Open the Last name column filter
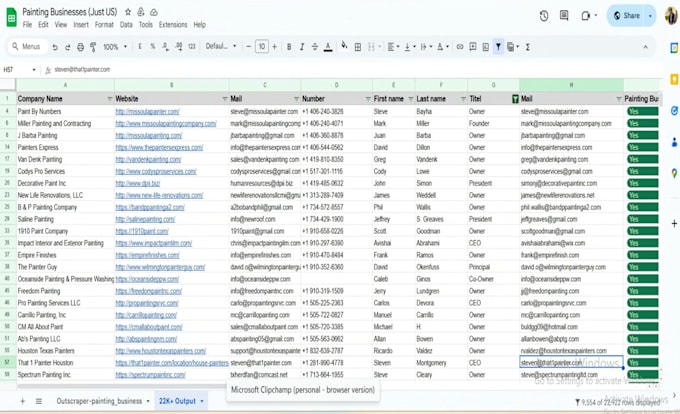 [x=463, y=99]
